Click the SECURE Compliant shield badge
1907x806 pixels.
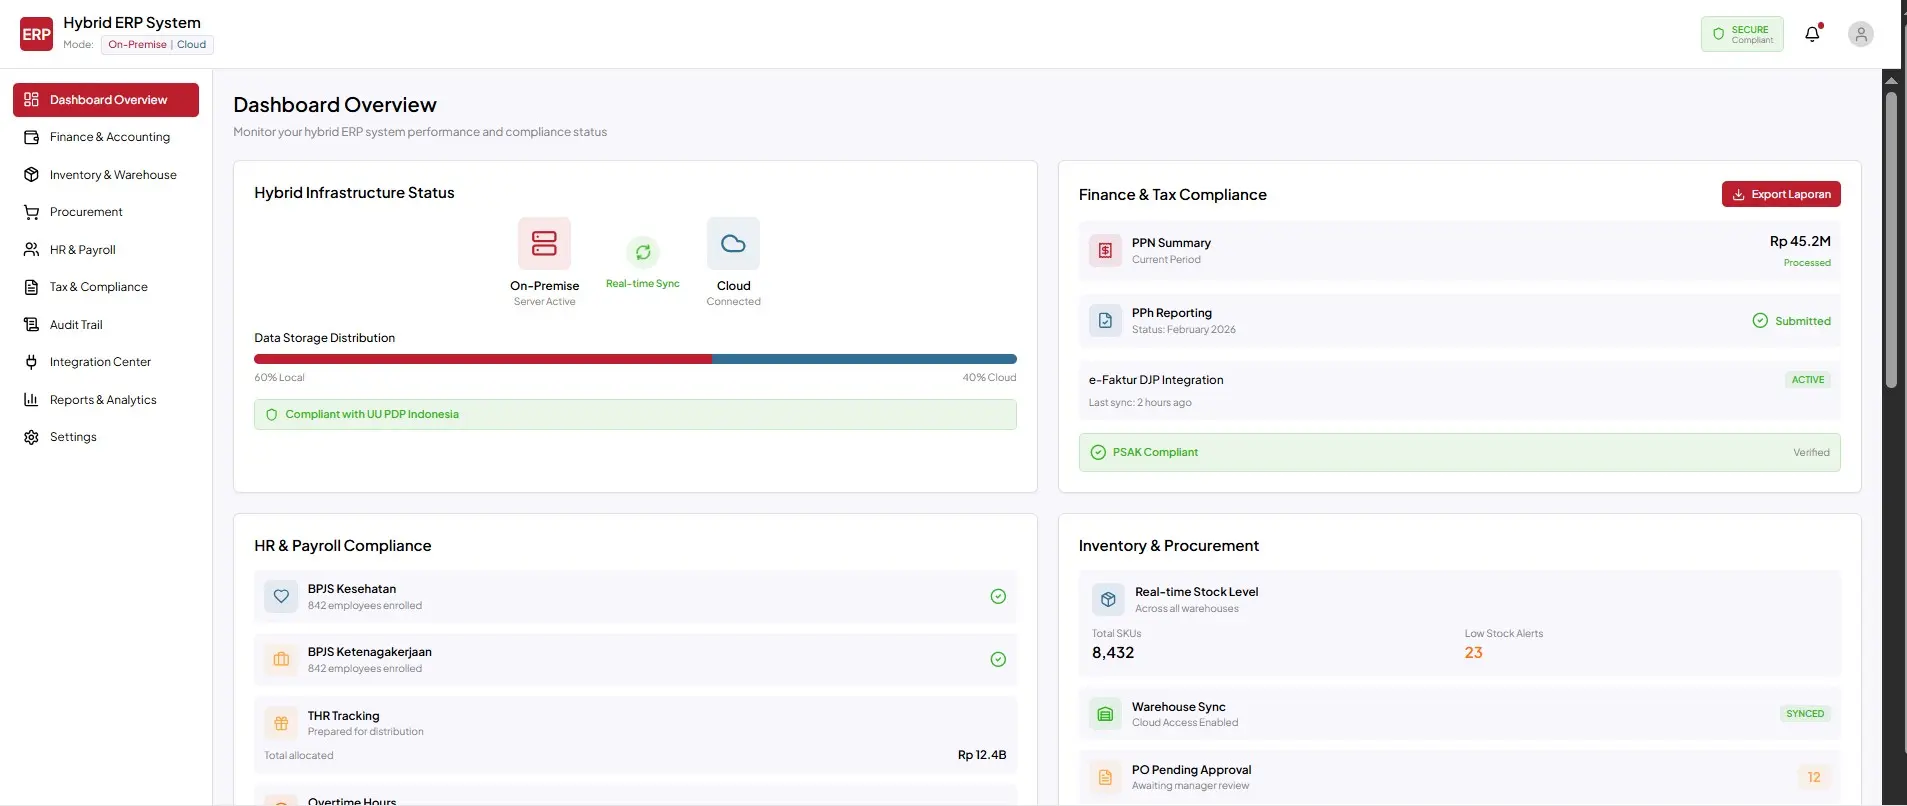1742,34
